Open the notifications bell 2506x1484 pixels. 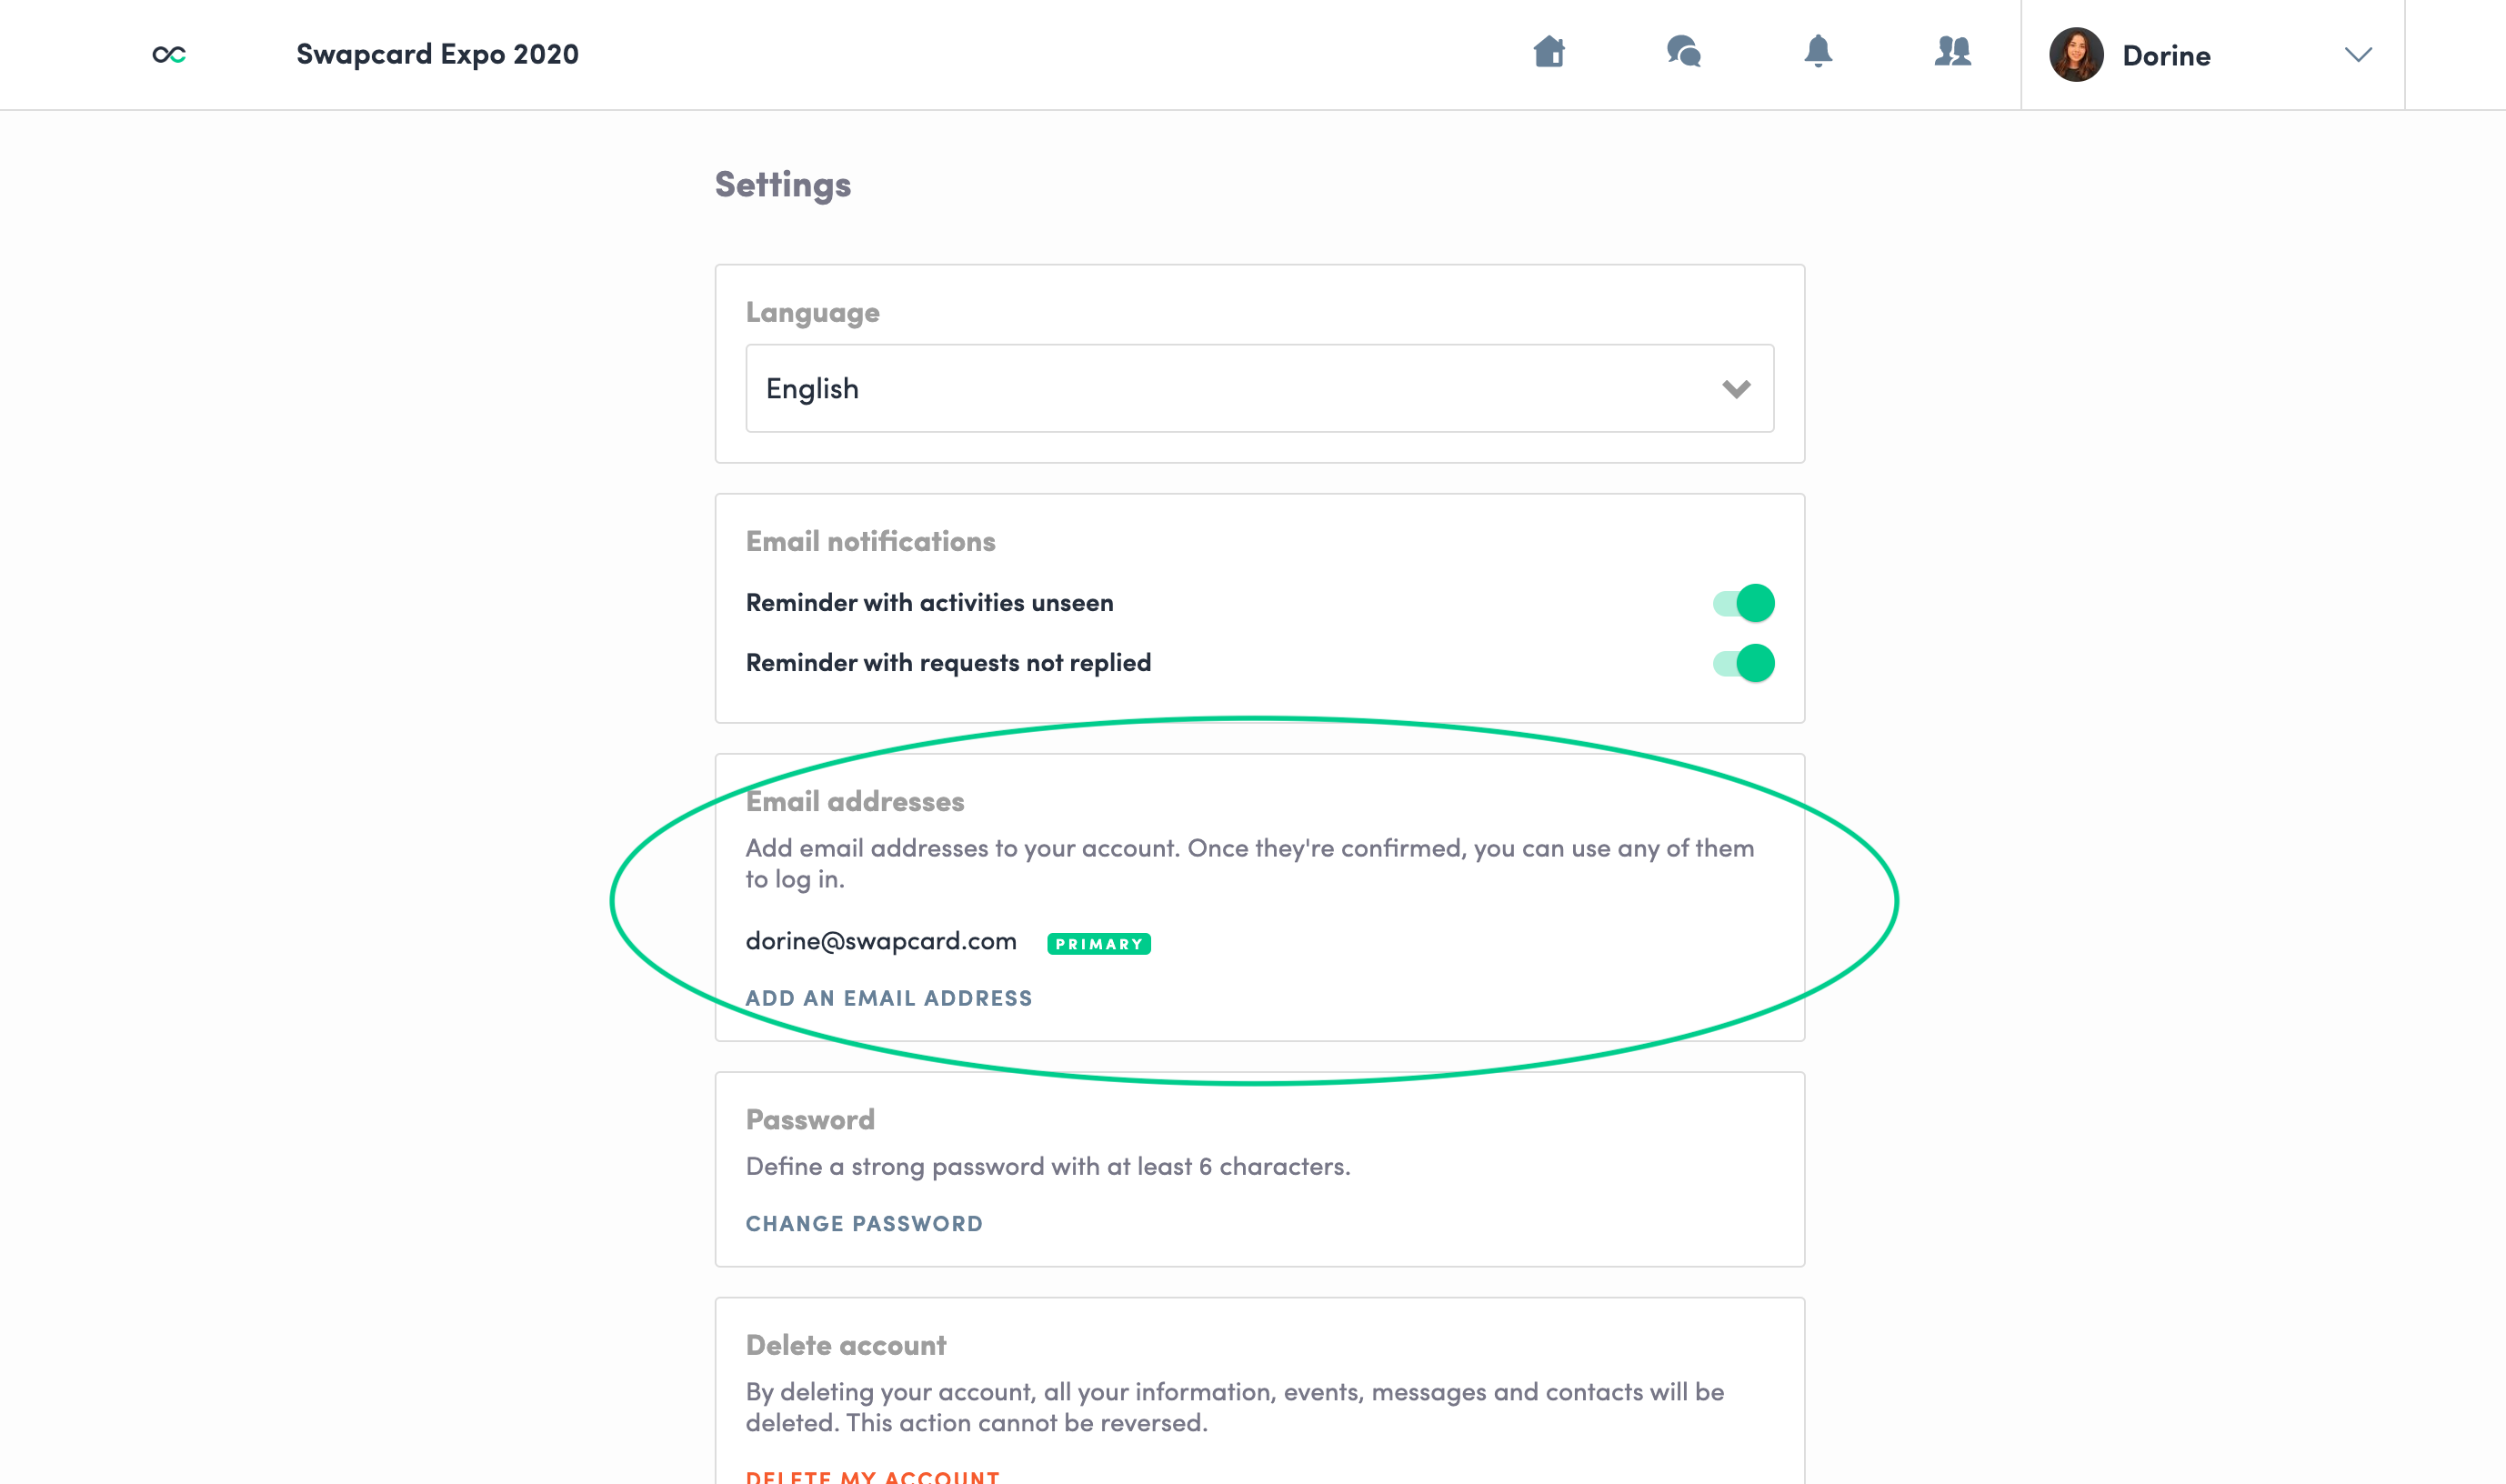[x=1818, y=51]
